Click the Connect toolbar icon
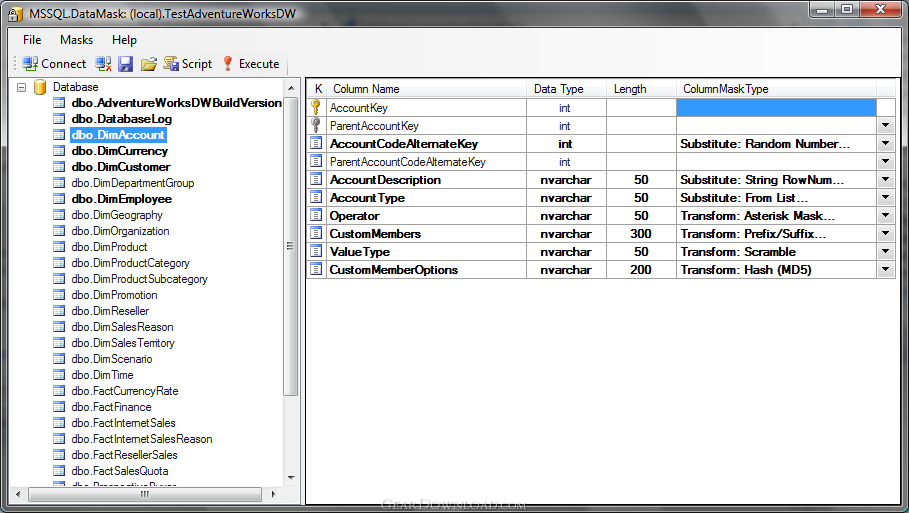Image resolution: width=909 pixels, height=513 pixels. (30, 64)
